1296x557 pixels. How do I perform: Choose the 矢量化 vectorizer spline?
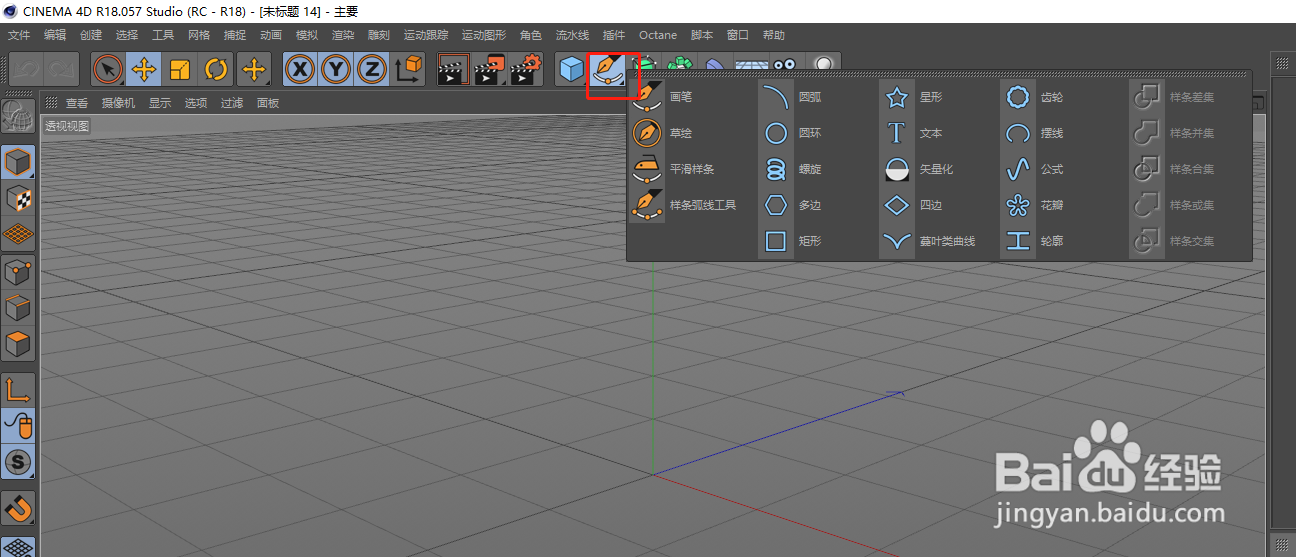tap(919, 169)
